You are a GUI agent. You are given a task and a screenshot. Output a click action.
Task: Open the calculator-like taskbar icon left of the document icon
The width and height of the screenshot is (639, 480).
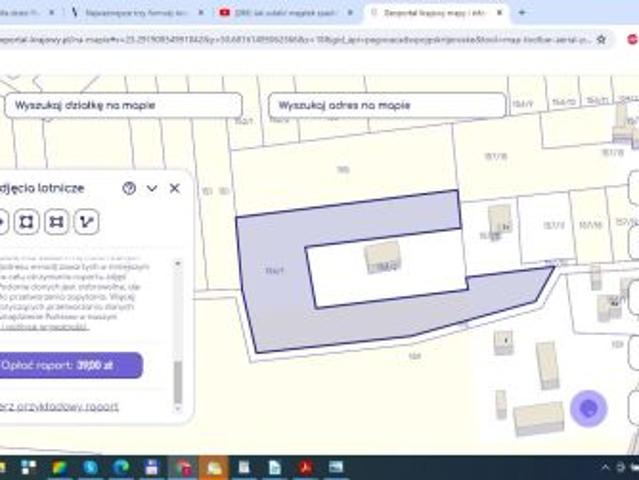(244, 467)
